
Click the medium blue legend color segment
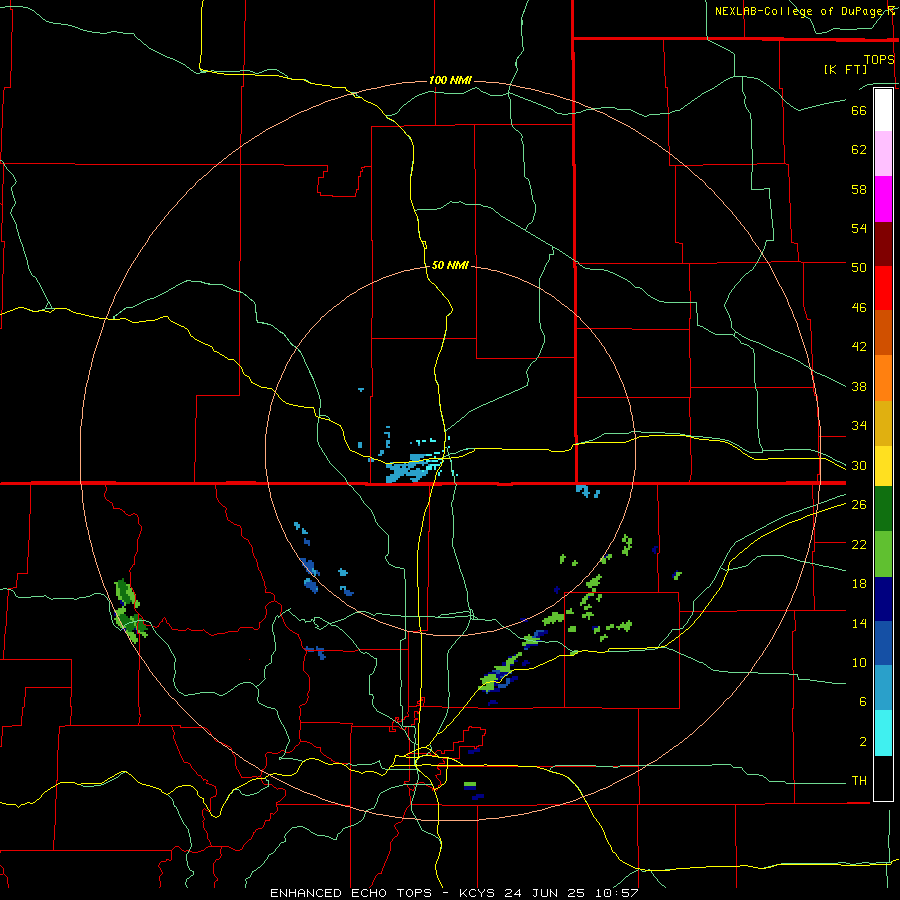click(883, 643)
